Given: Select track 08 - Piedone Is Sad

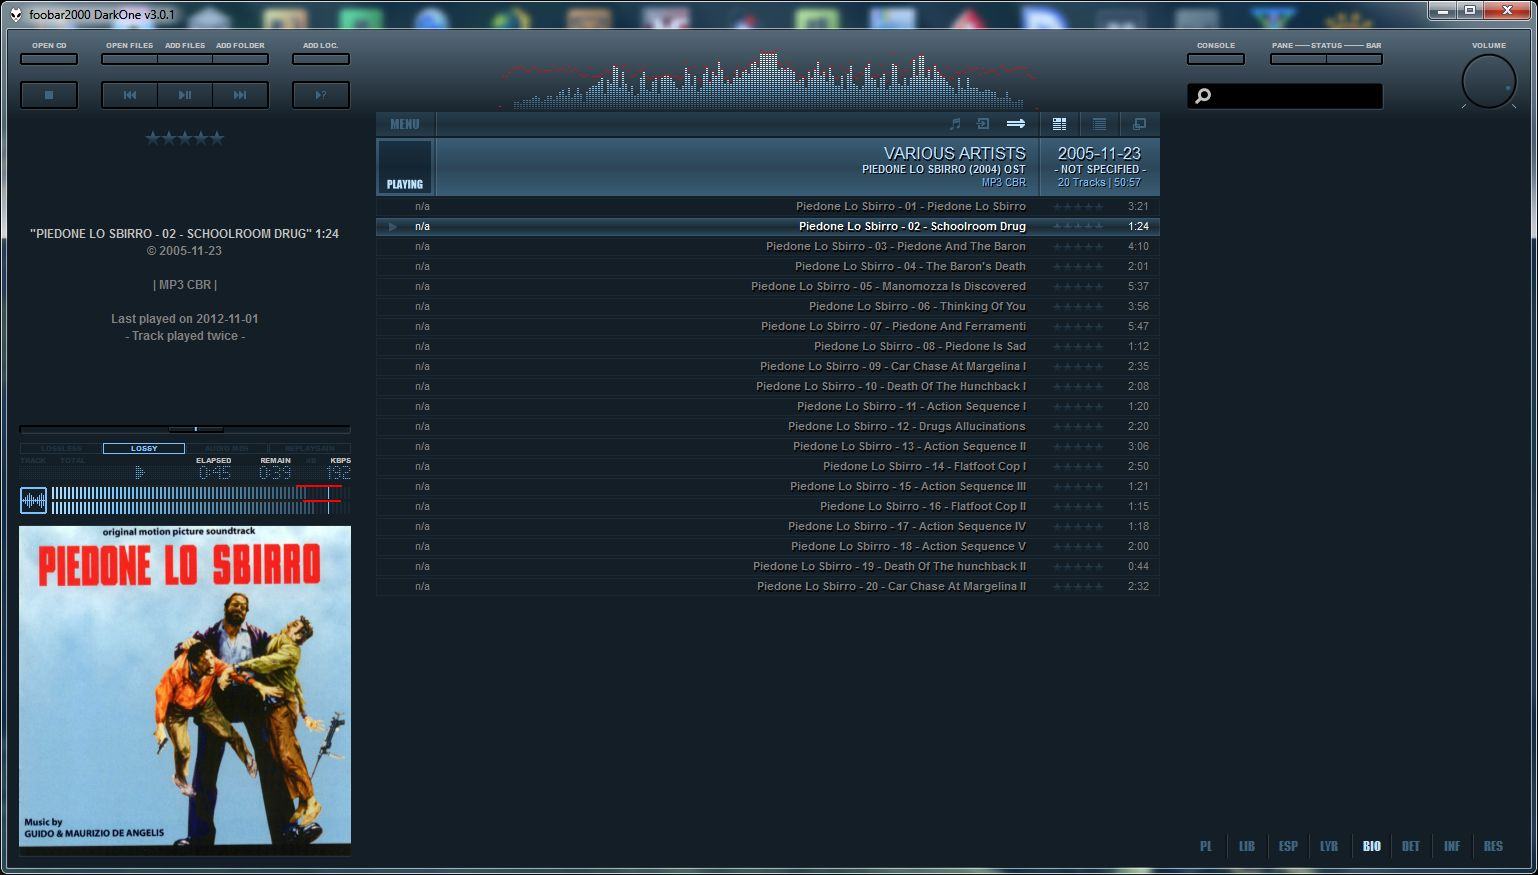Looking at the screenshot, I should point(768,346).
